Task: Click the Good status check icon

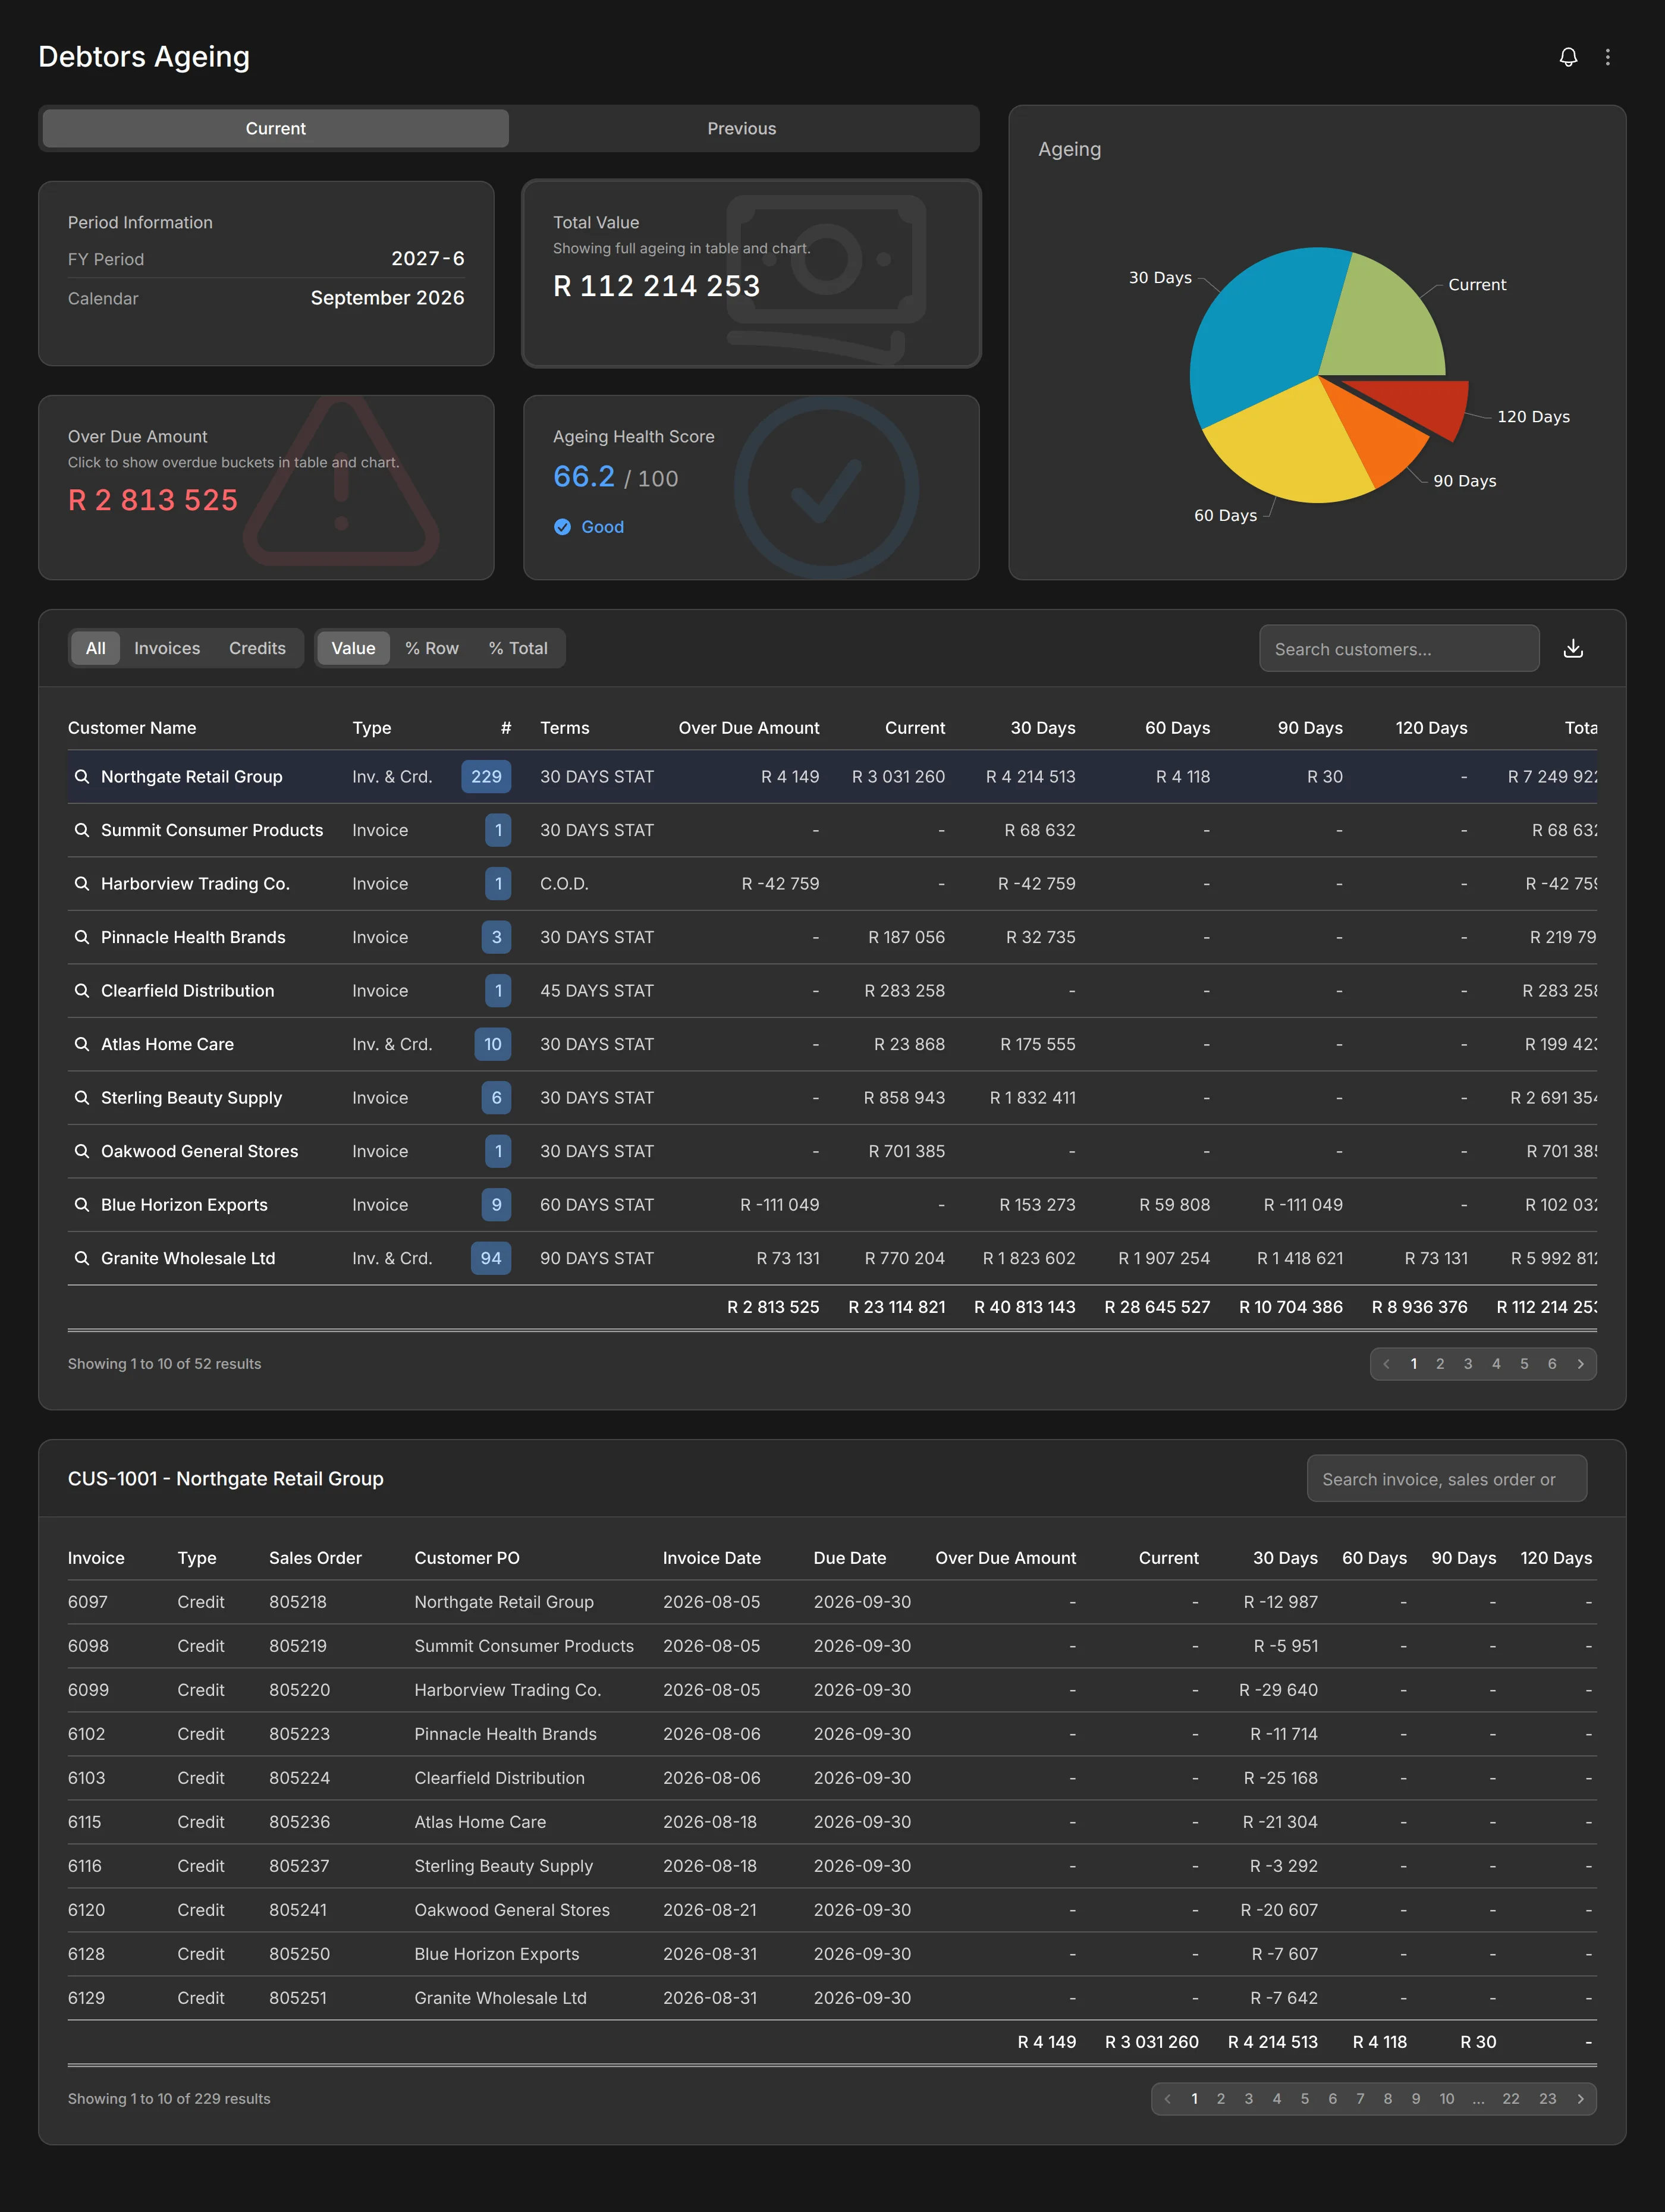Action: (x=562, y=527)
